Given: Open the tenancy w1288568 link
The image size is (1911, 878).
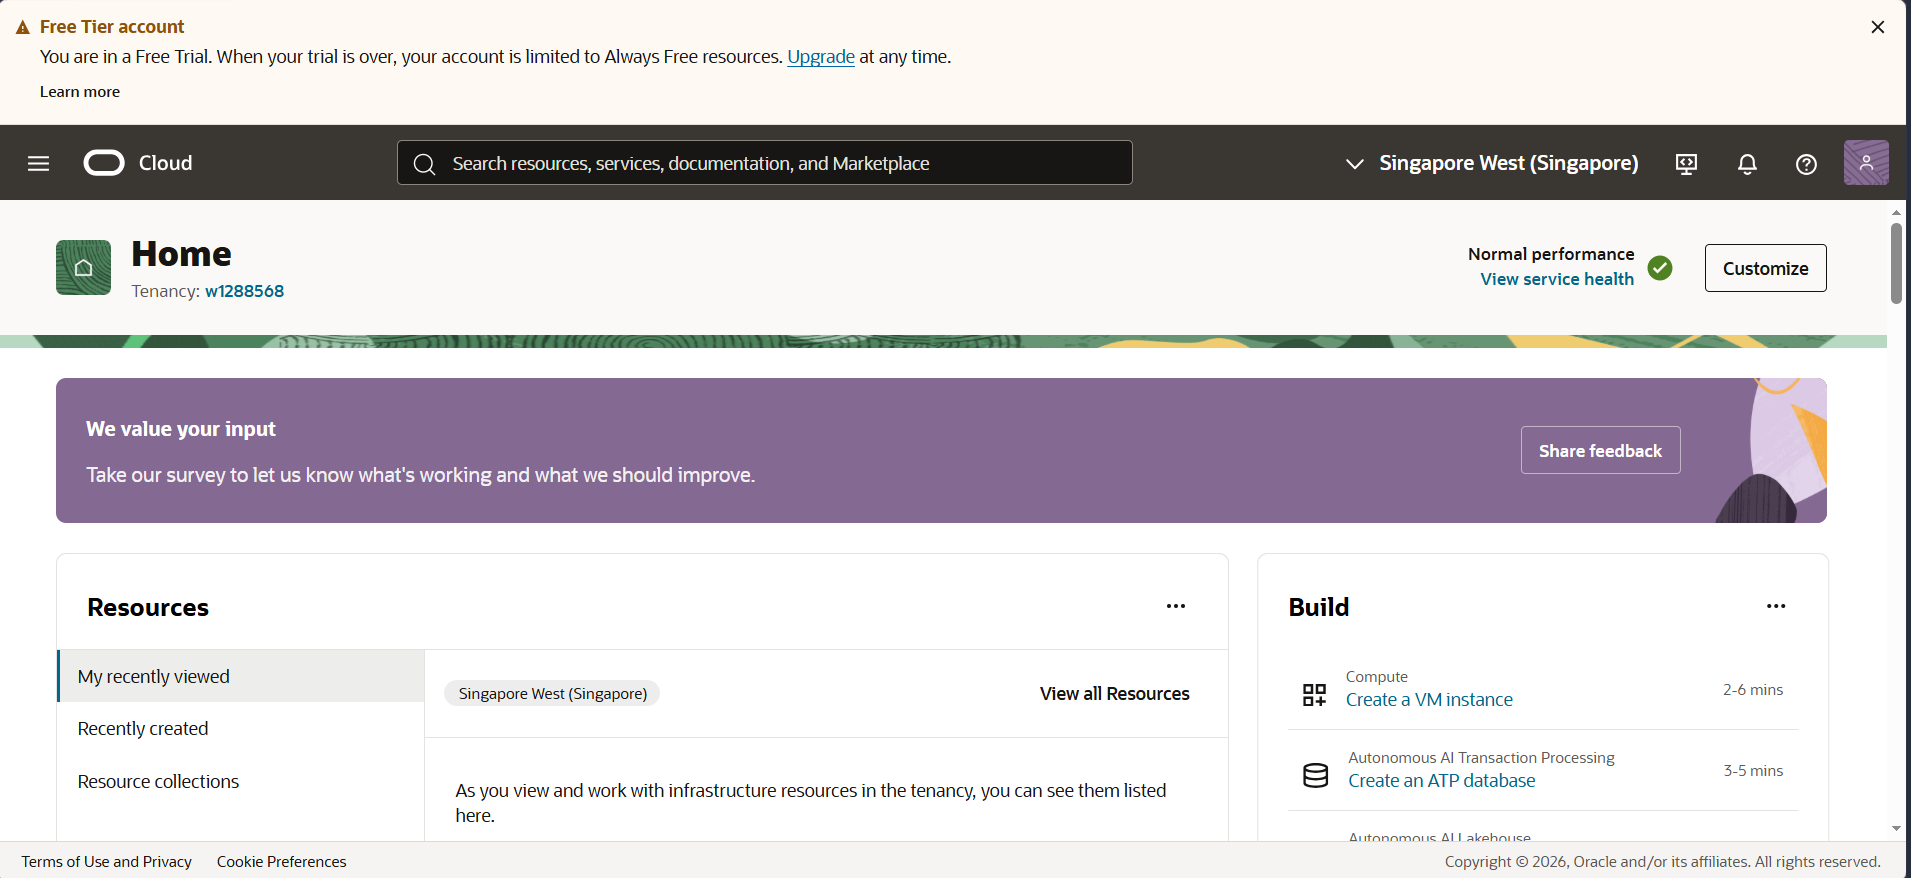Looking at the screenshot, I should tap(244, 291).
